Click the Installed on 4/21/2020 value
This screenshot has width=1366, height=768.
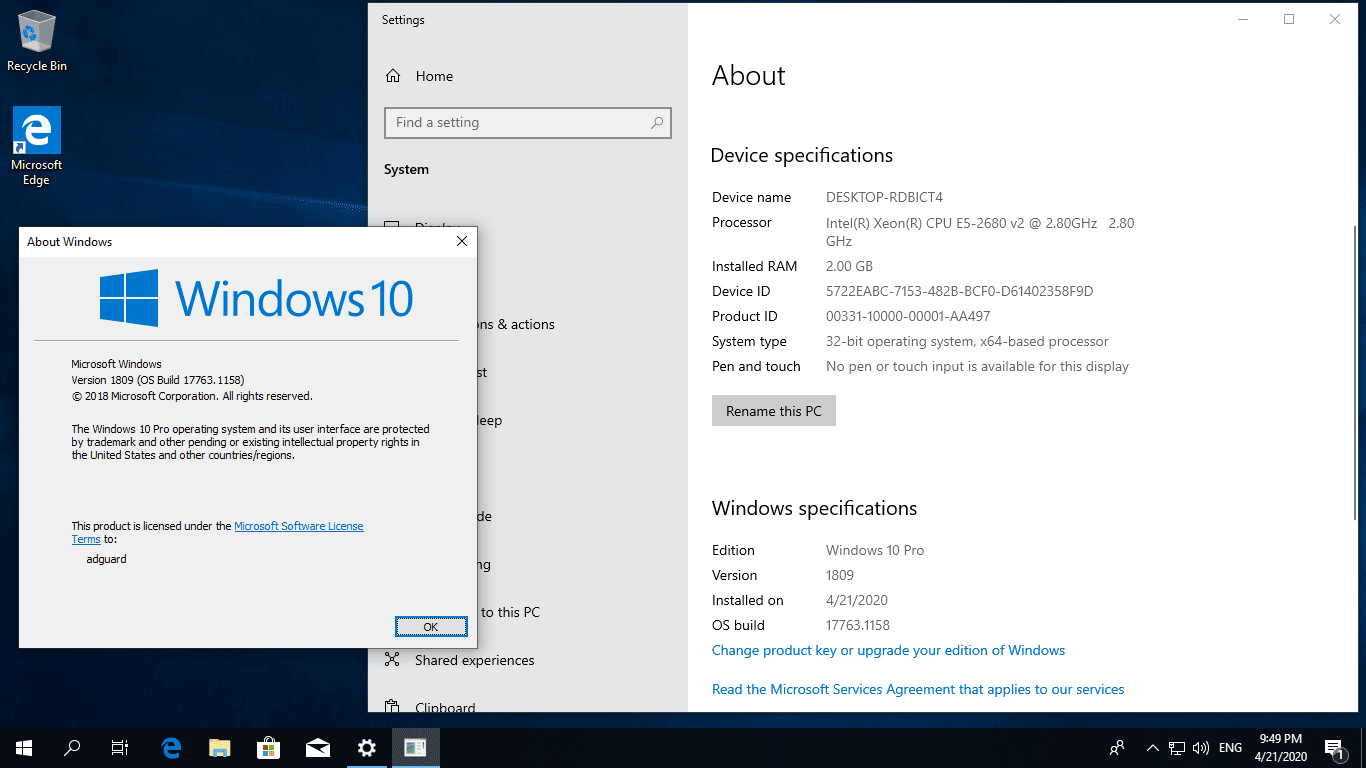click(x=857, y=600)
